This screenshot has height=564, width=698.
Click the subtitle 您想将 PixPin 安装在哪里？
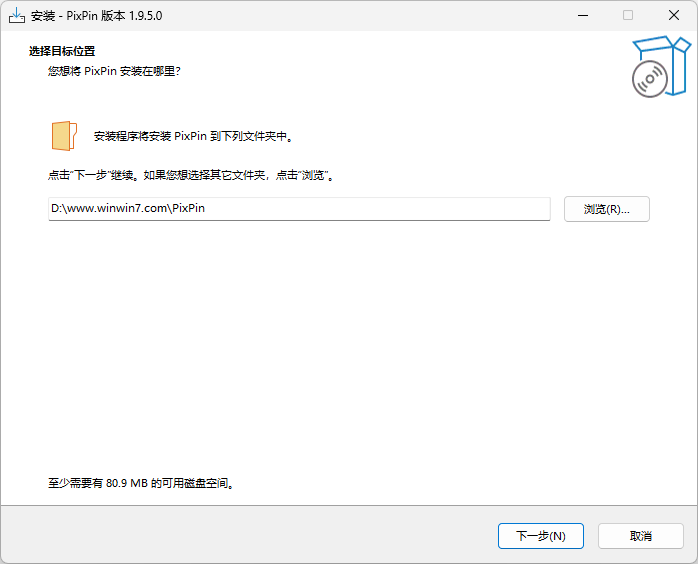114,71
